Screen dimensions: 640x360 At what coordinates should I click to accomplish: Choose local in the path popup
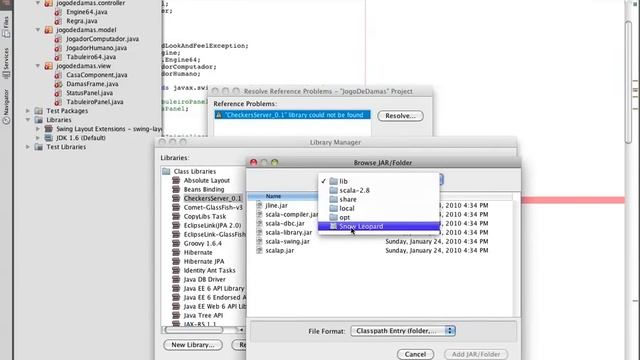[x=379, y=208]
